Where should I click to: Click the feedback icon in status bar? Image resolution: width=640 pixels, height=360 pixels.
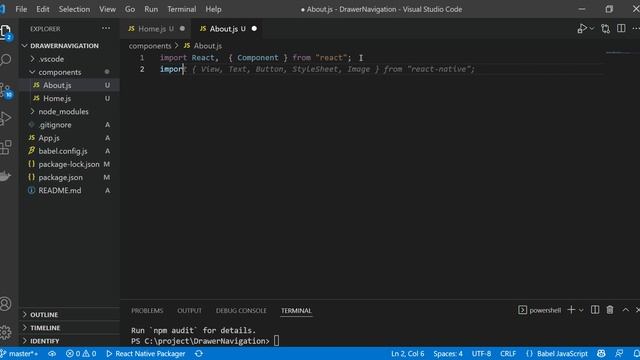(619, 353)
